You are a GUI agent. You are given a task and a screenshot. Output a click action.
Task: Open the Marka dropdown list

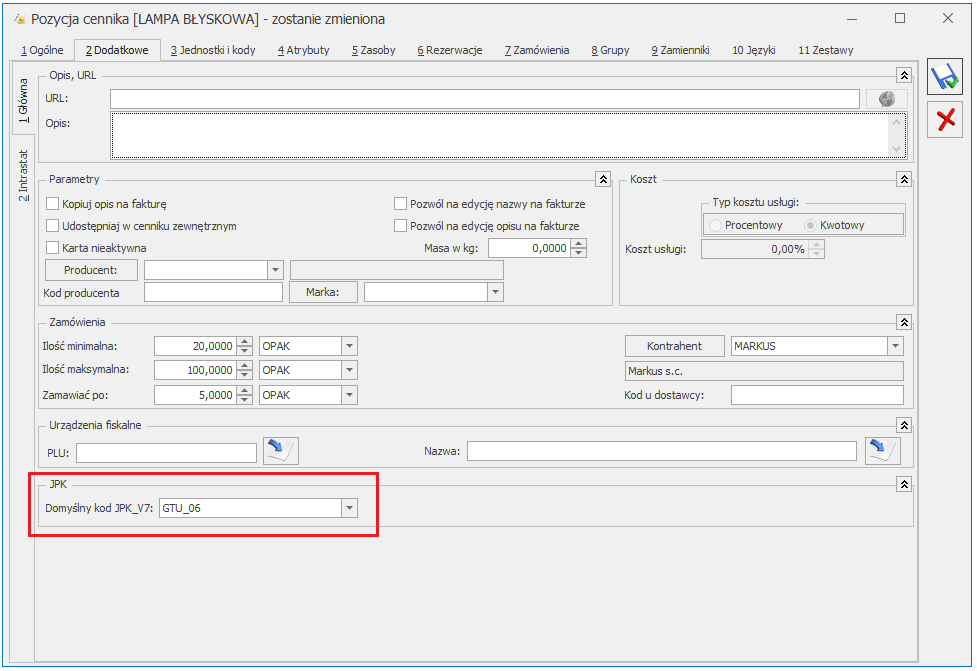495,292
